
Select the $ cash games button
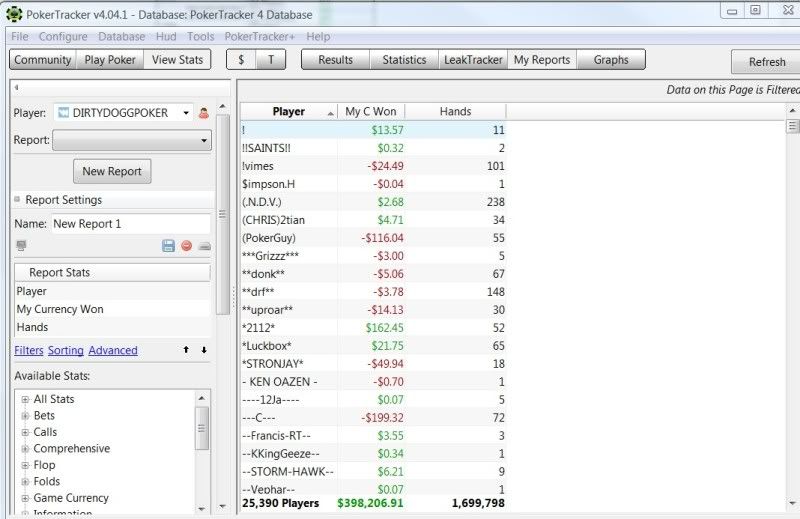pos(241,60)
